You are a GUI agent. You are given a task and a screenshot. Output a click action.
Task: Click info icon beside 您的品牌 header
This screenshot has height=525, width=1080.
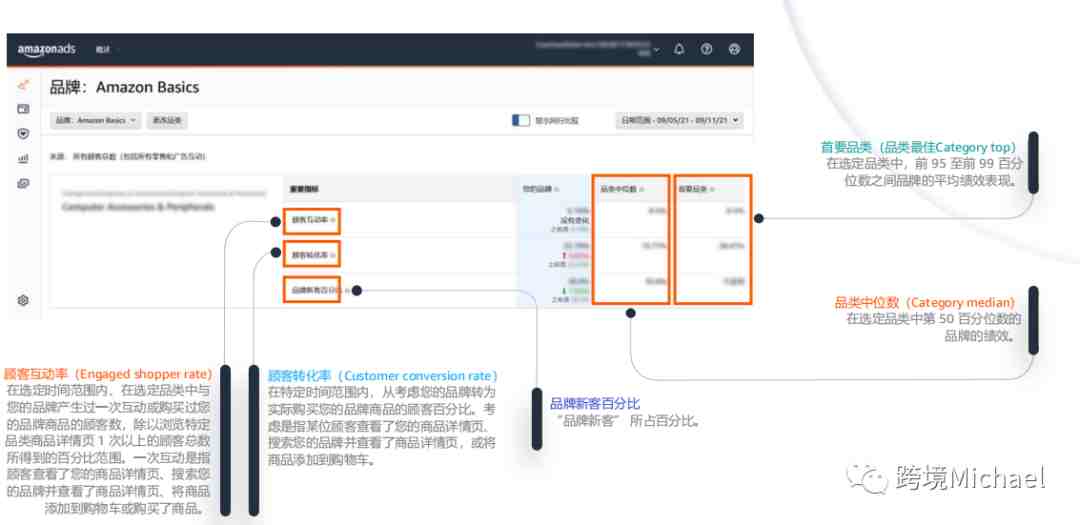coord(557,189)
